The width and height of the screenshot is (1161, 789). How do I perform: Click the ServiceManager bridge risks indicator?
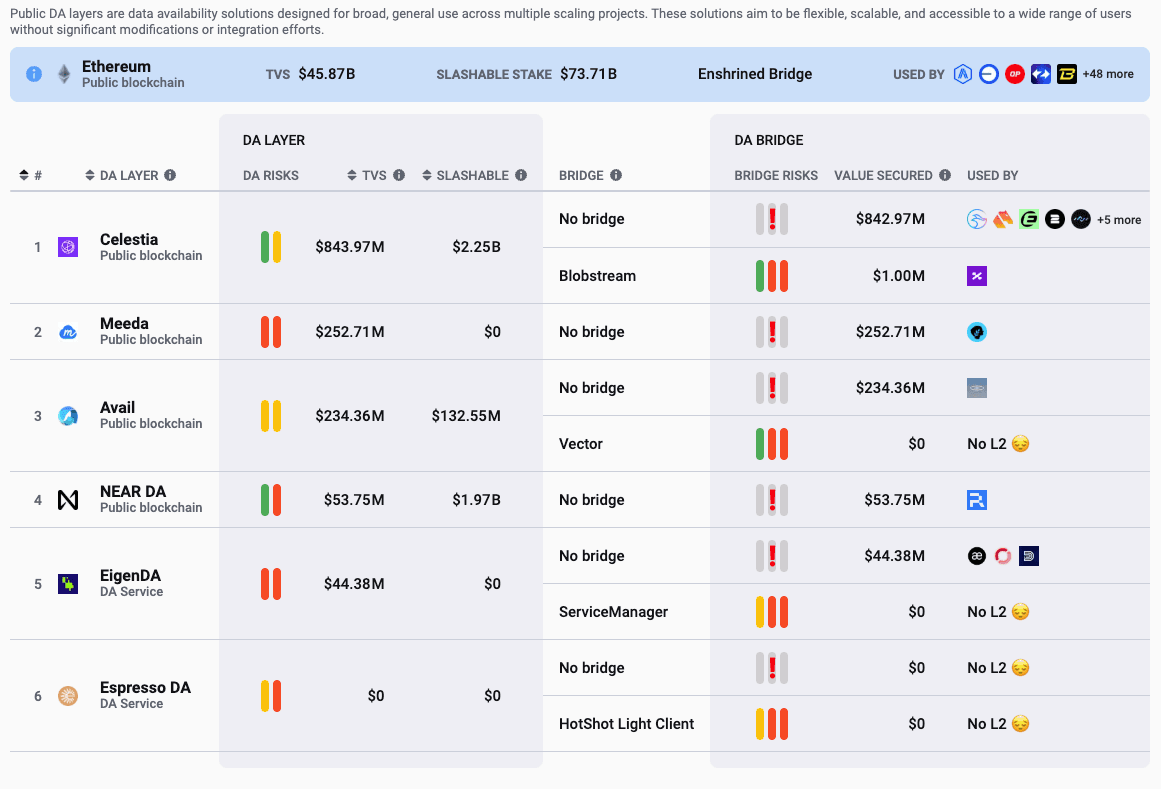[772, 612]
